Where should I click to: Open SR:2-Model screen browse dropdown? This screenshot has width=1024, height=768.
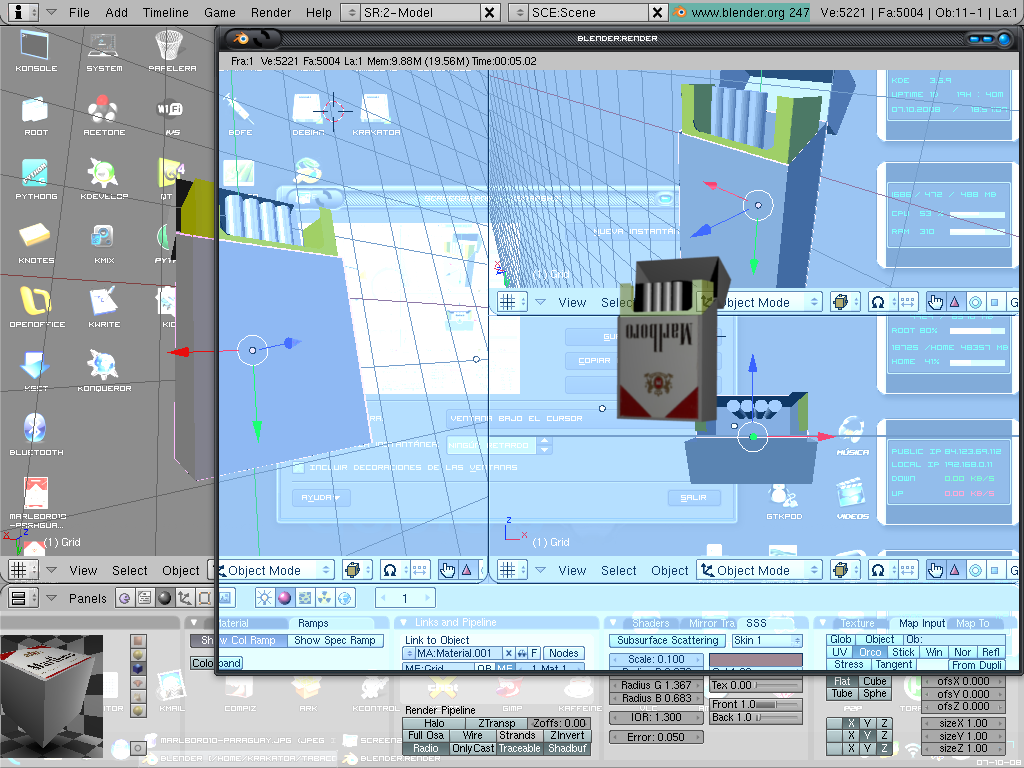[x=351, y=12]
